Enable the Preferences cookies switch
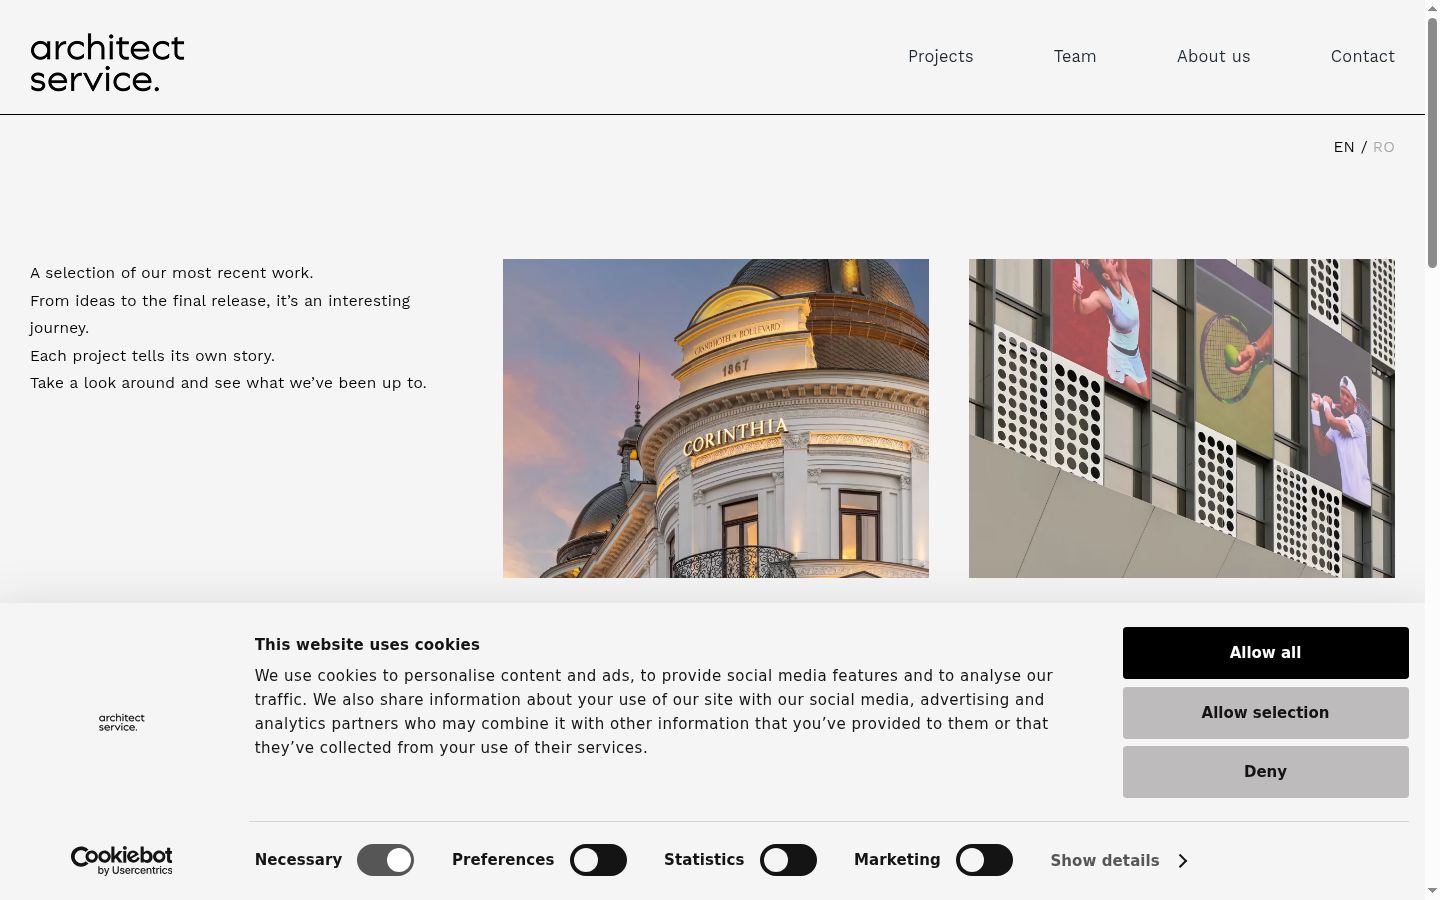Image resolution: width=1440 pixels, height=900 pixels. point(598,860)
